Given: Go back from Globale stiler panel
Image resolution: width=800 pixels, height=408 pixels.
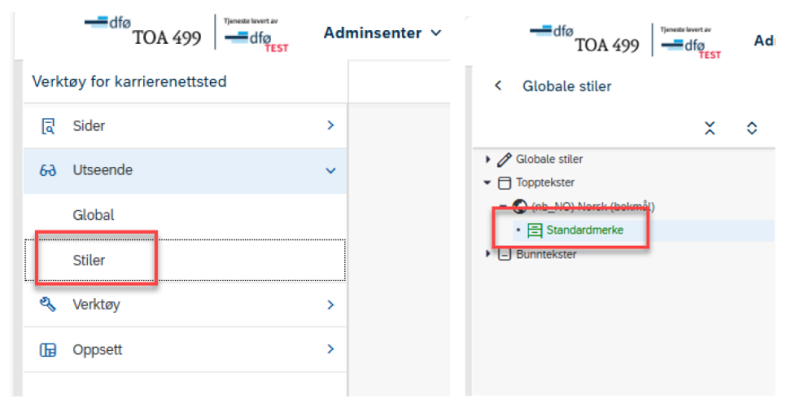Looking at the screenshot, I should pyautogui.click(x=498, y=86).
